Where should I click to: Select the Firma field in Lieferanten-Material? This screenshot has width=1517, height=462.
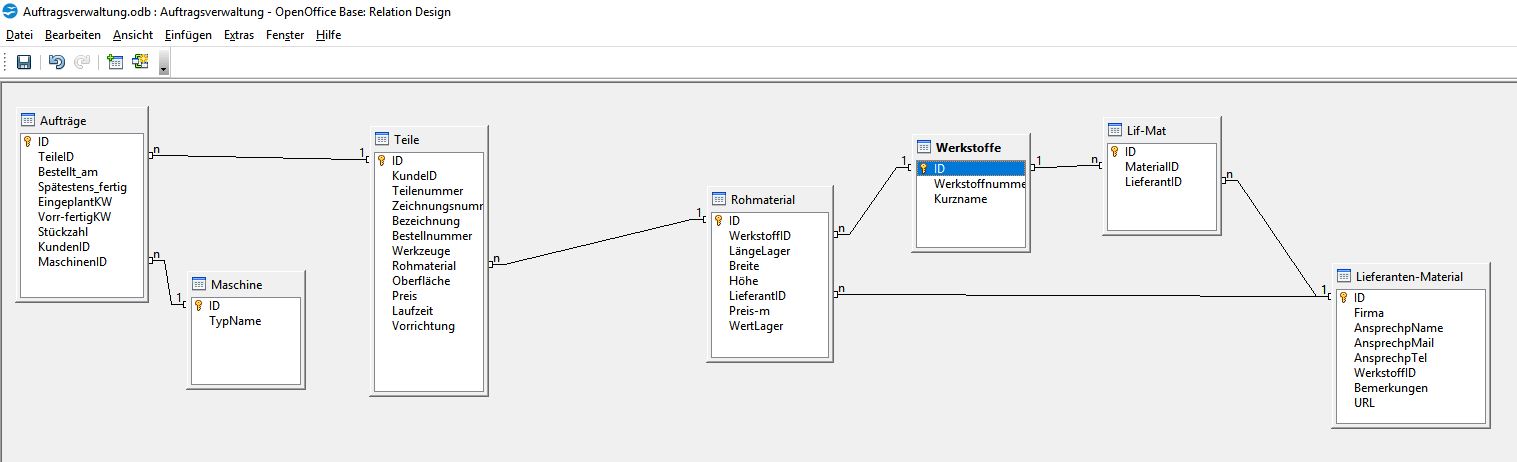click(x=1368, y=313)
